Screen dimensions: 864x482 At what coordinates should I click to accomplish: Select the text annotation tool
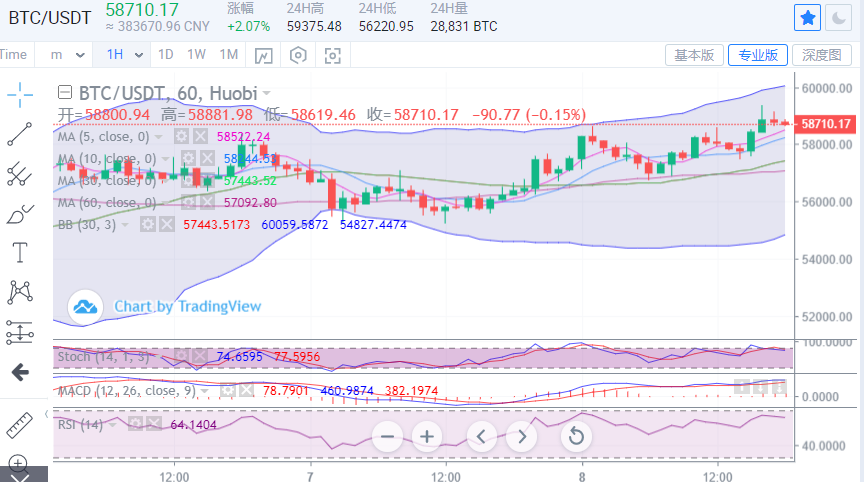tap(20, 253)
